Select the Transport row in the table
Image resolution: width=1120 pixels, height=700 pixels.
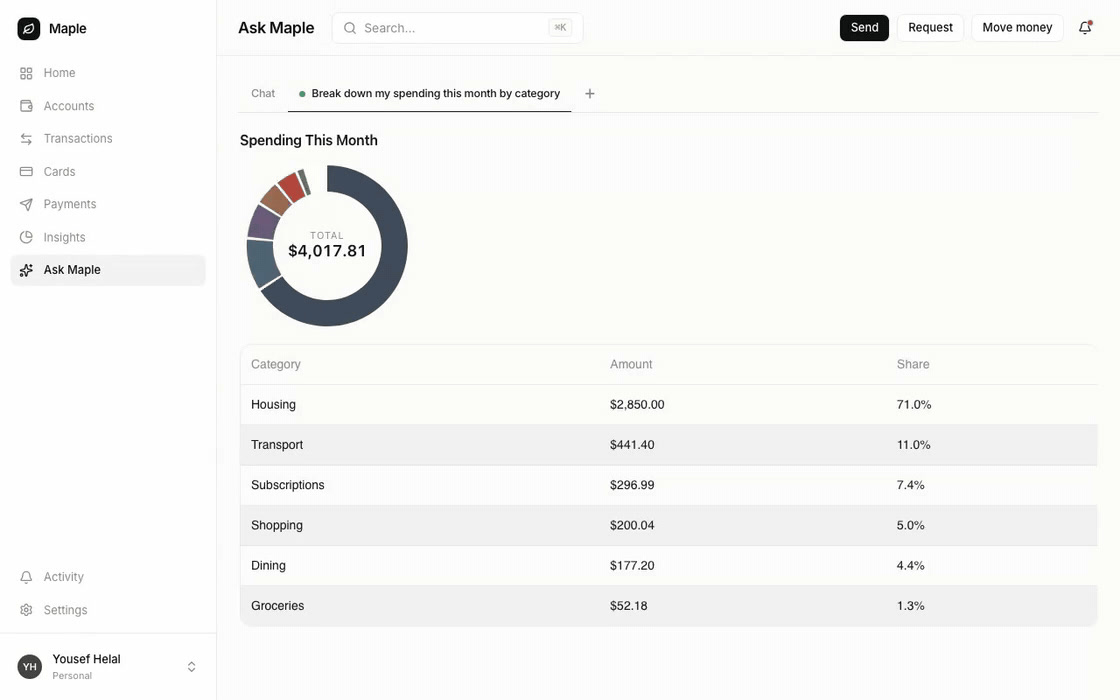click(x=669, y=444)
